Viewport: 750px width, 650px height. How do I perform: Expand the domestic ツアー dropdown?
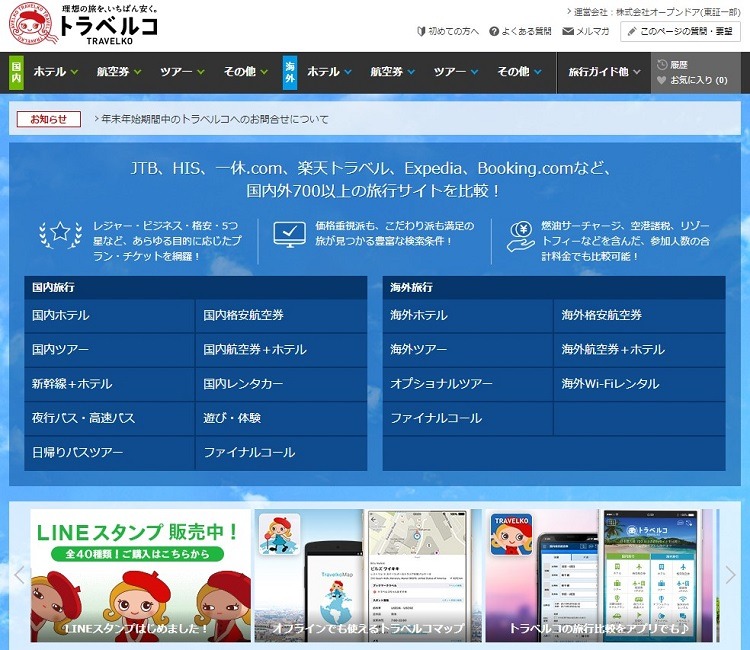[x=182, y=72]
